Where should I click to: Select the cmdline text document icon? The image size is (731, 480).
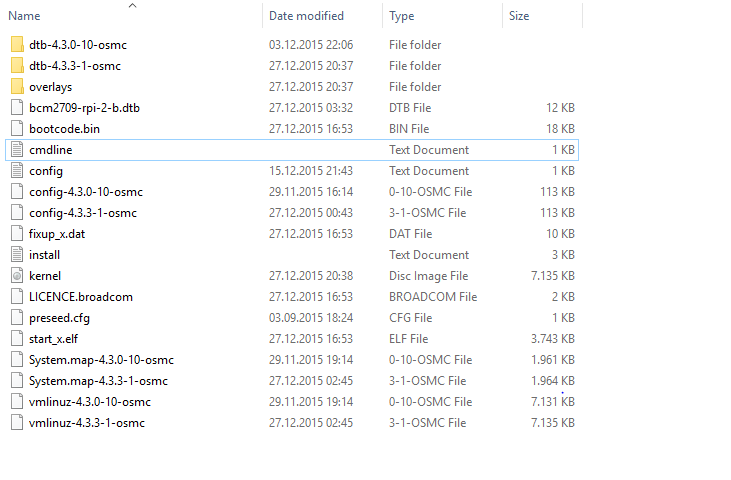click(17, 150)
